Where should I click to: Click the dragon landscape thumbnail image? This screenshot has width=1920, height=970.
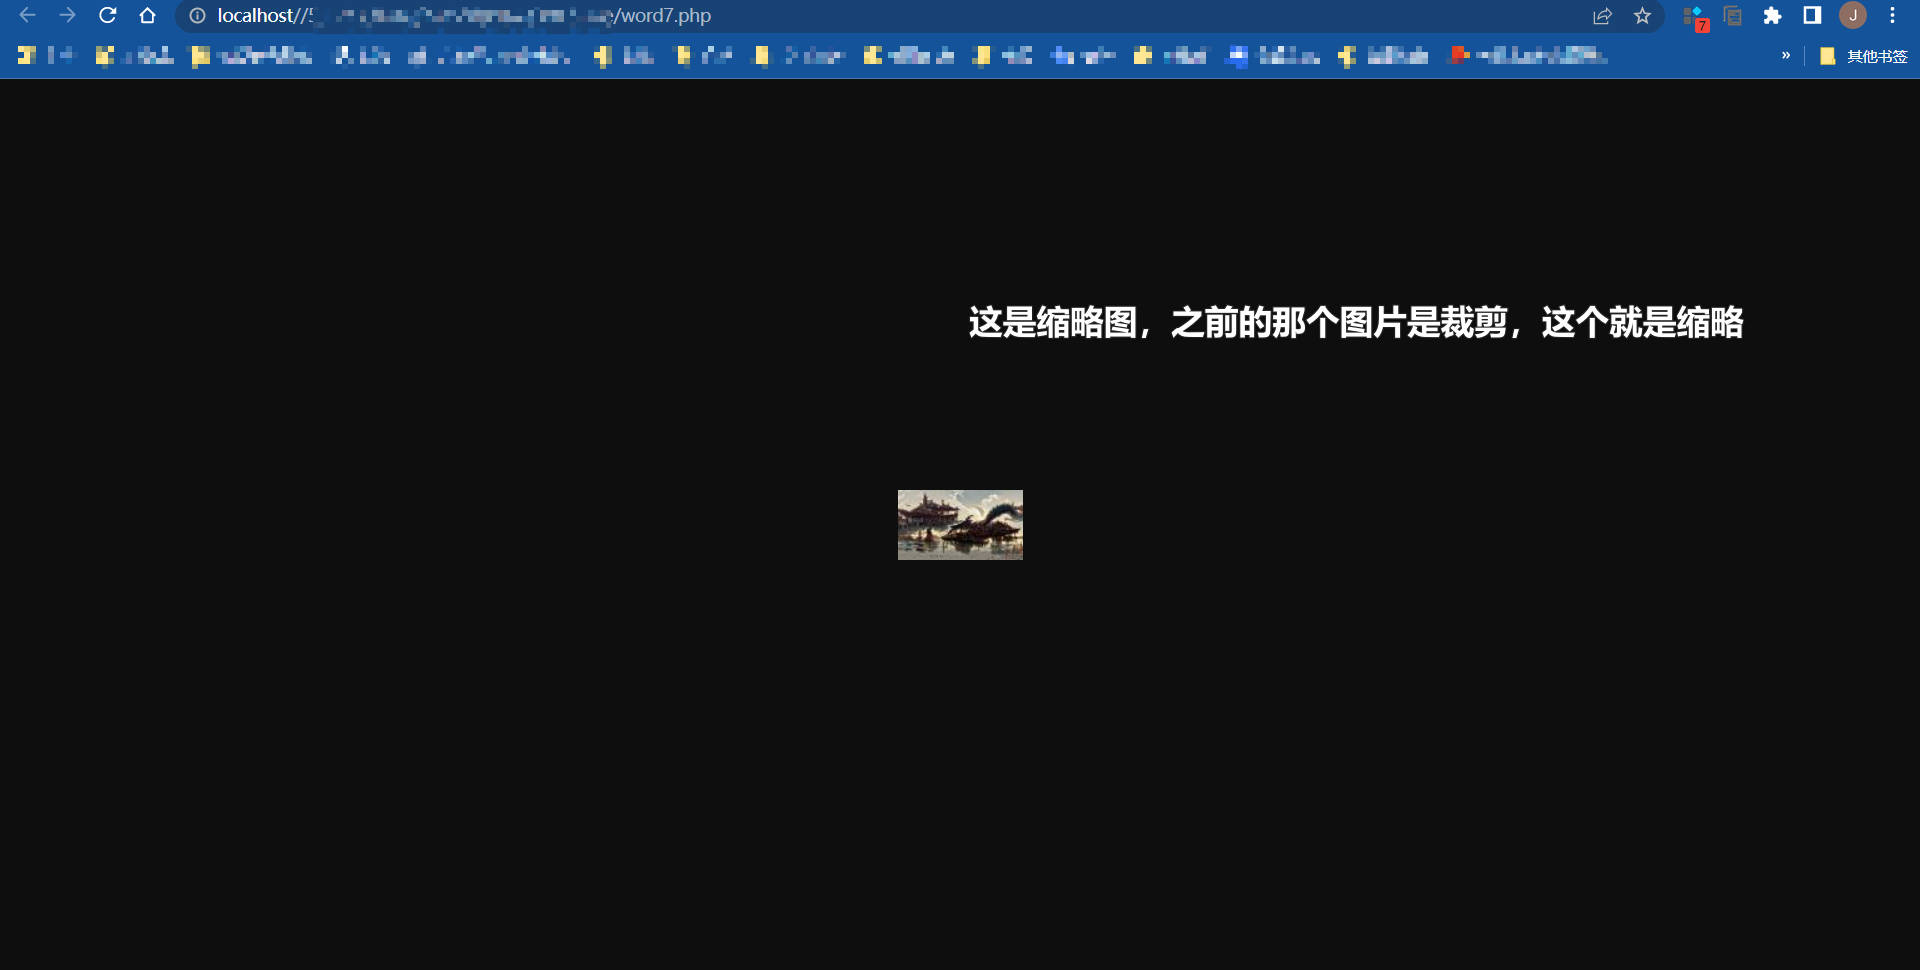coord(960,525)
